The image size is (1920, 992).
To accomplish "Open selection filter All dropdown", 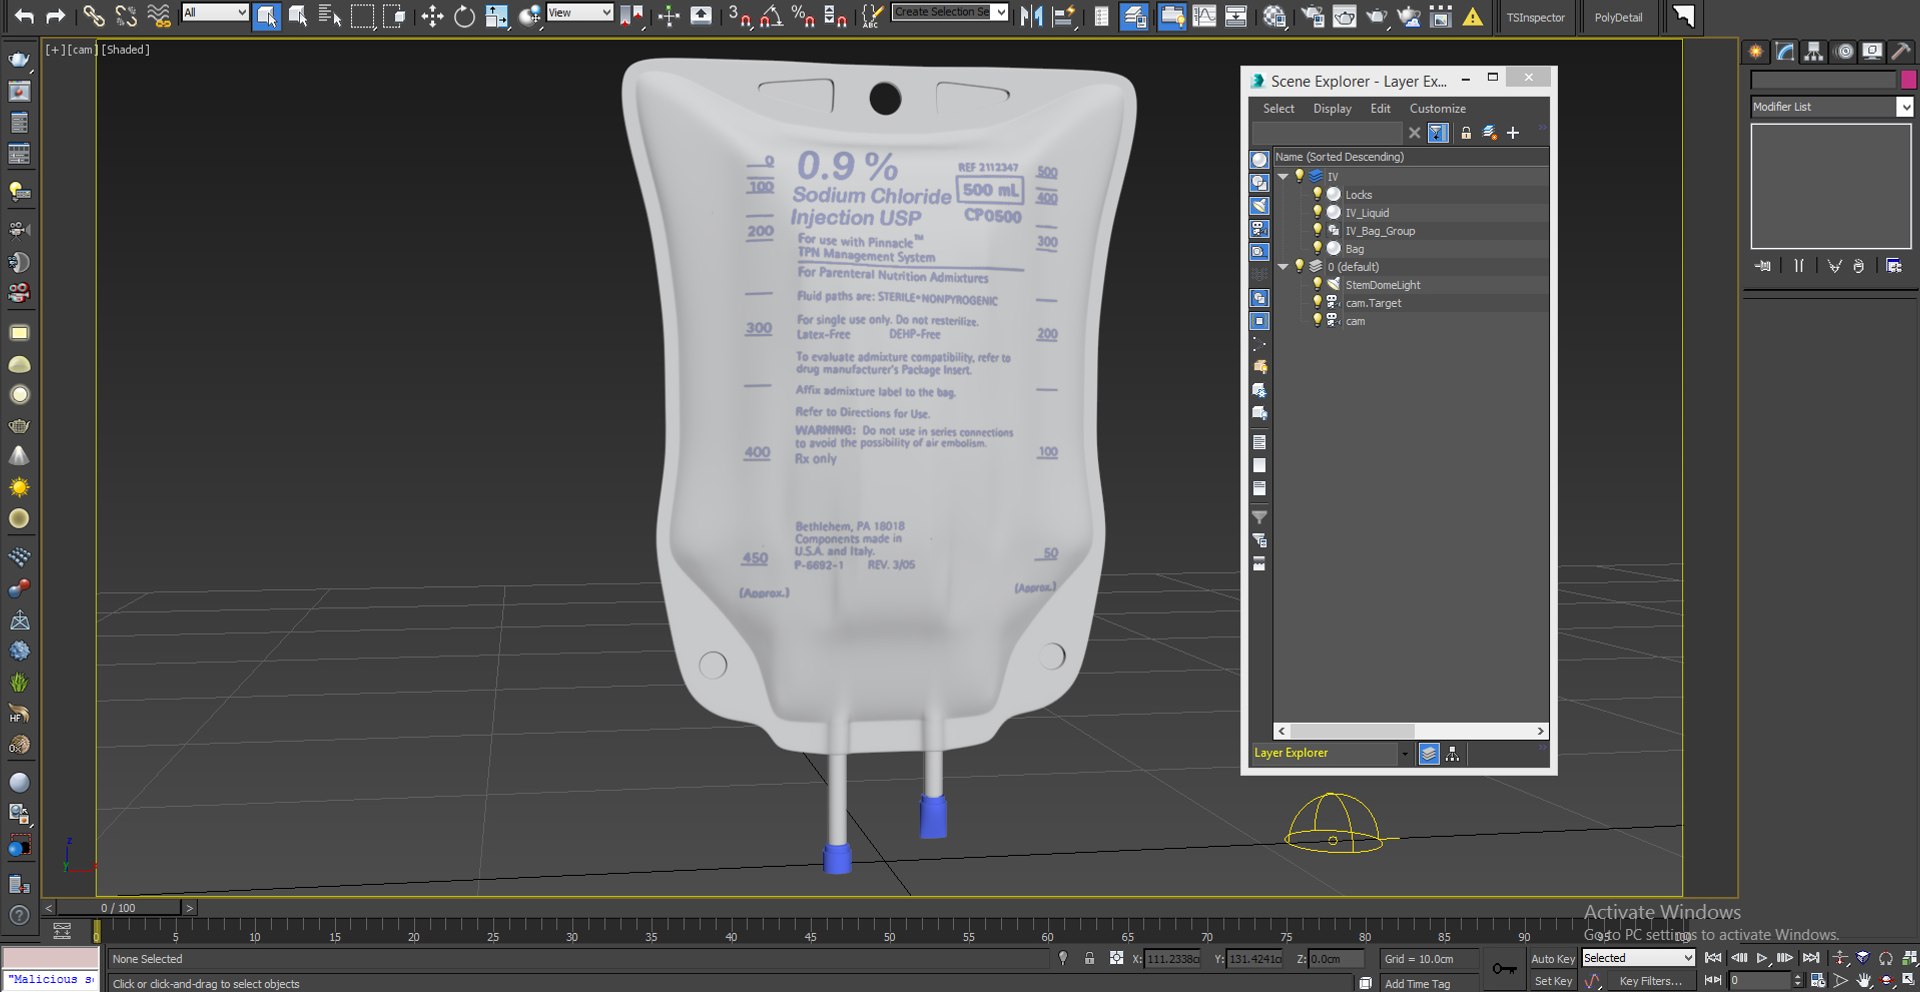I will click(215, 12).
